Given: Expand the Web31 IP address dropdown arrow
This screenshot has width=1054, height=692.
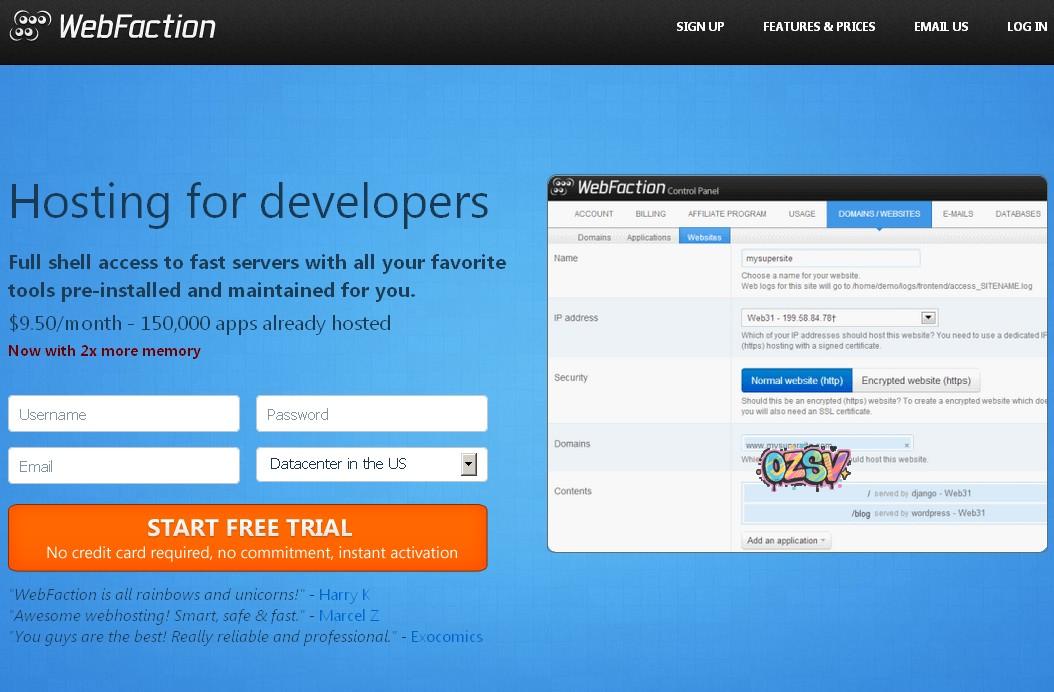Looking at the screenshot, I should tap(928, 317).
